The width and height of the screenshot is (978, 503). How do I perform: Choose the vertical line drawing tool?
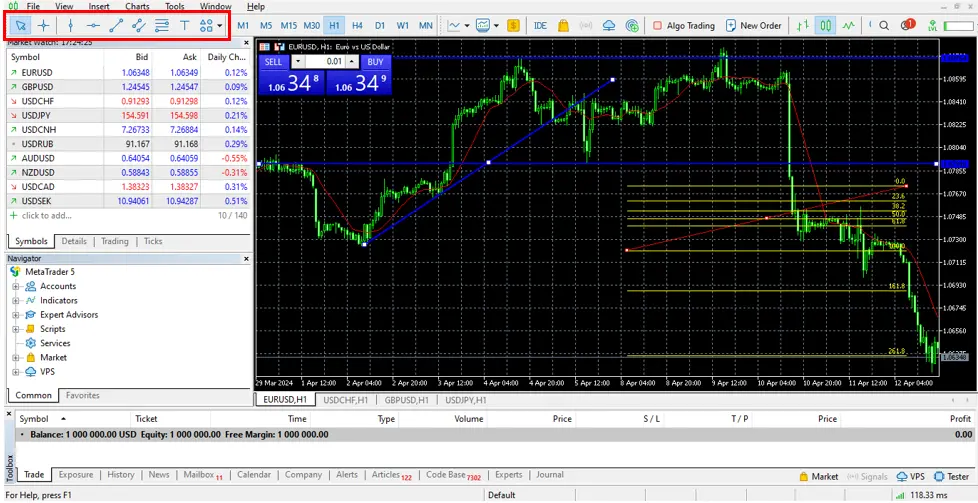[70, 26]
